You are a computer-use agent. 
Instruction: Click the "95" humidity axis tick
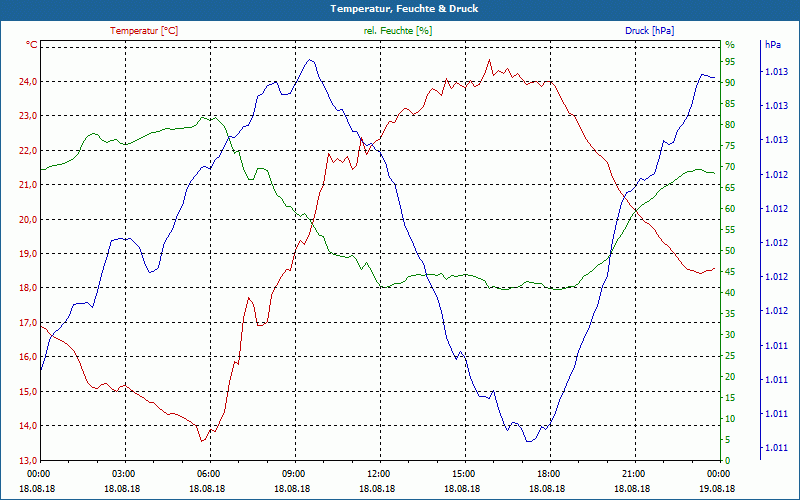730,62
